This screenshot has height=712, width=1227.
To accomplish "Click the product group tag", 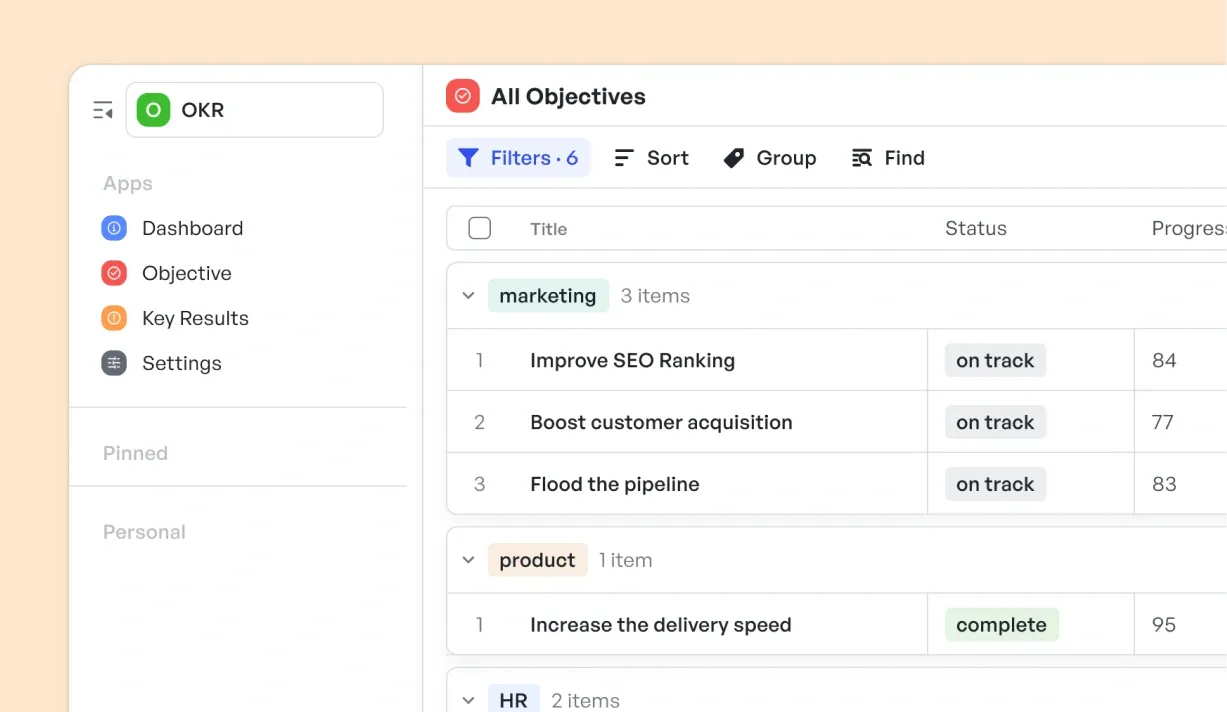I will tap(537, 560).
